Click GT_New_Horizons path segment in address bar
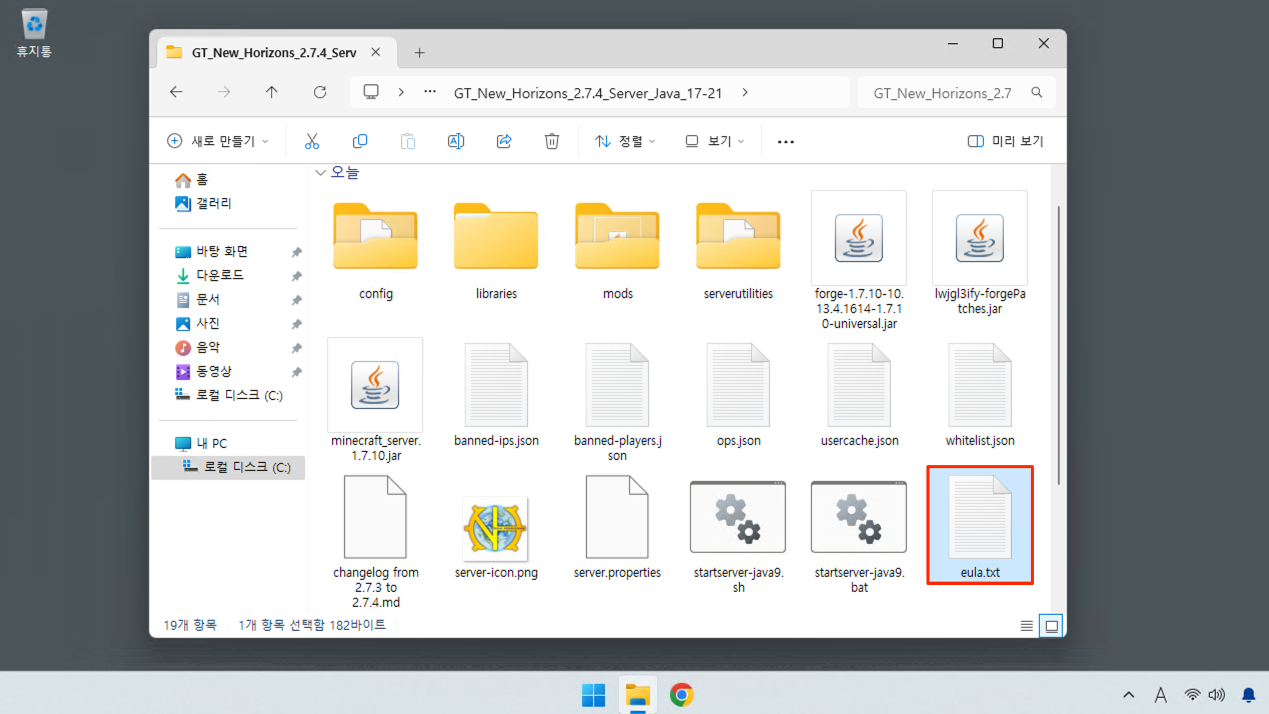 (x=588, y=92)
